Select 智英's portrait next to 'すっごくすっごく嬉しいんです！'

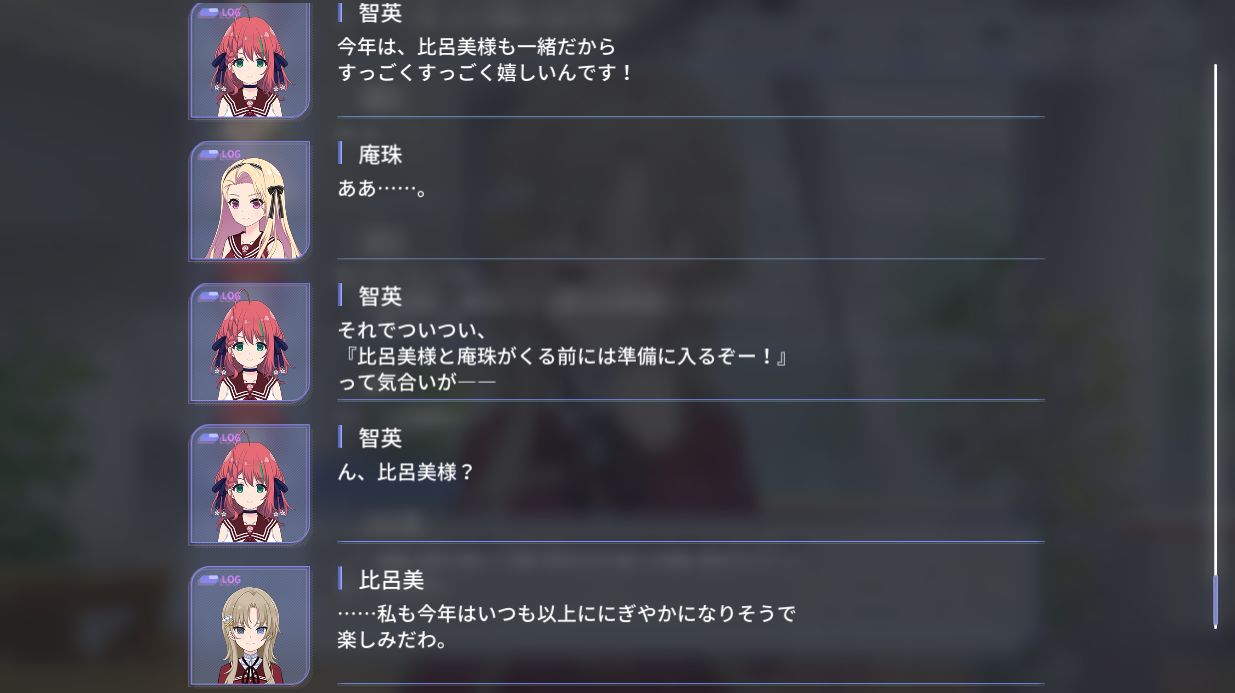click(250, 60)
